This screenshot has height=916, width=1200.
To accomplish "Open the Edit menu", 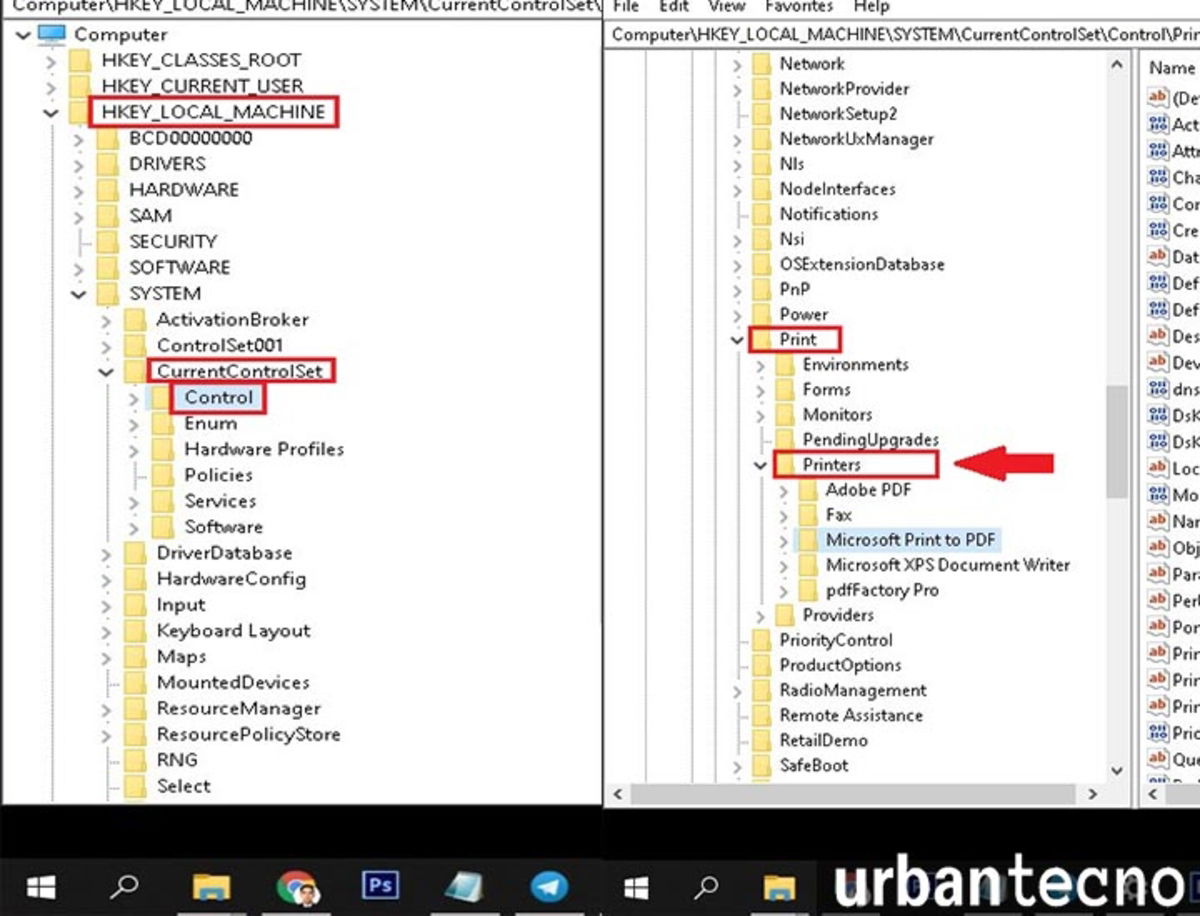I will click(672, 7).
